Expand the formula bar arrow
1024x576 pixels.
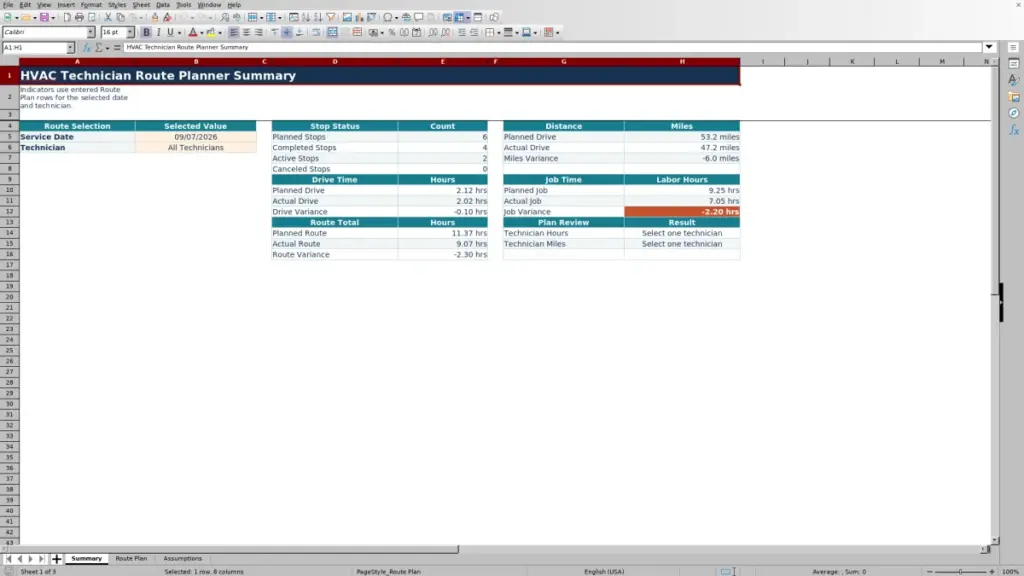pos(989,47)
